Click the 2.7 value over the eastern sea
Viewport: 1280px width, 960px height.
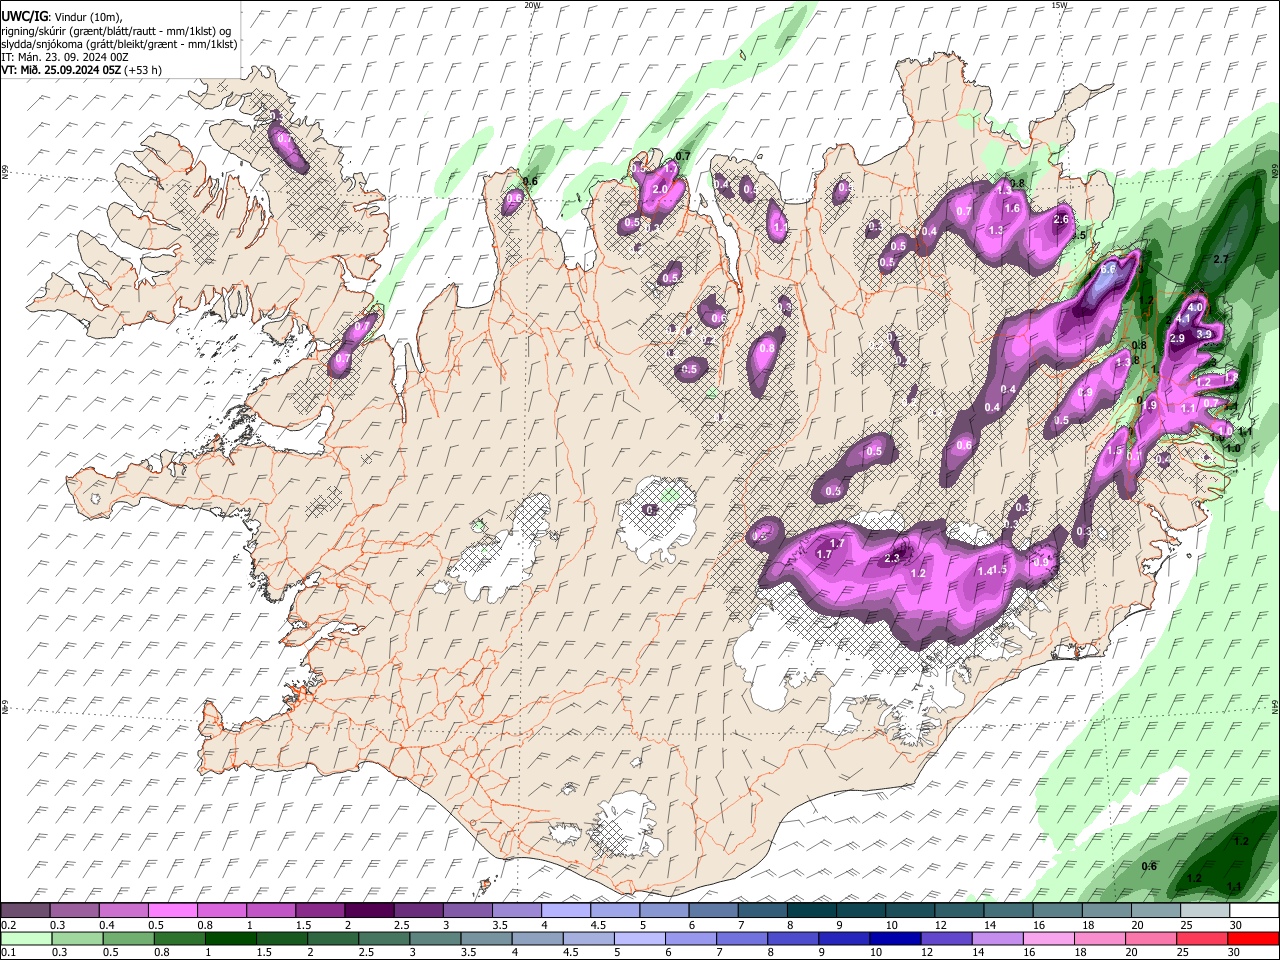1220,259
